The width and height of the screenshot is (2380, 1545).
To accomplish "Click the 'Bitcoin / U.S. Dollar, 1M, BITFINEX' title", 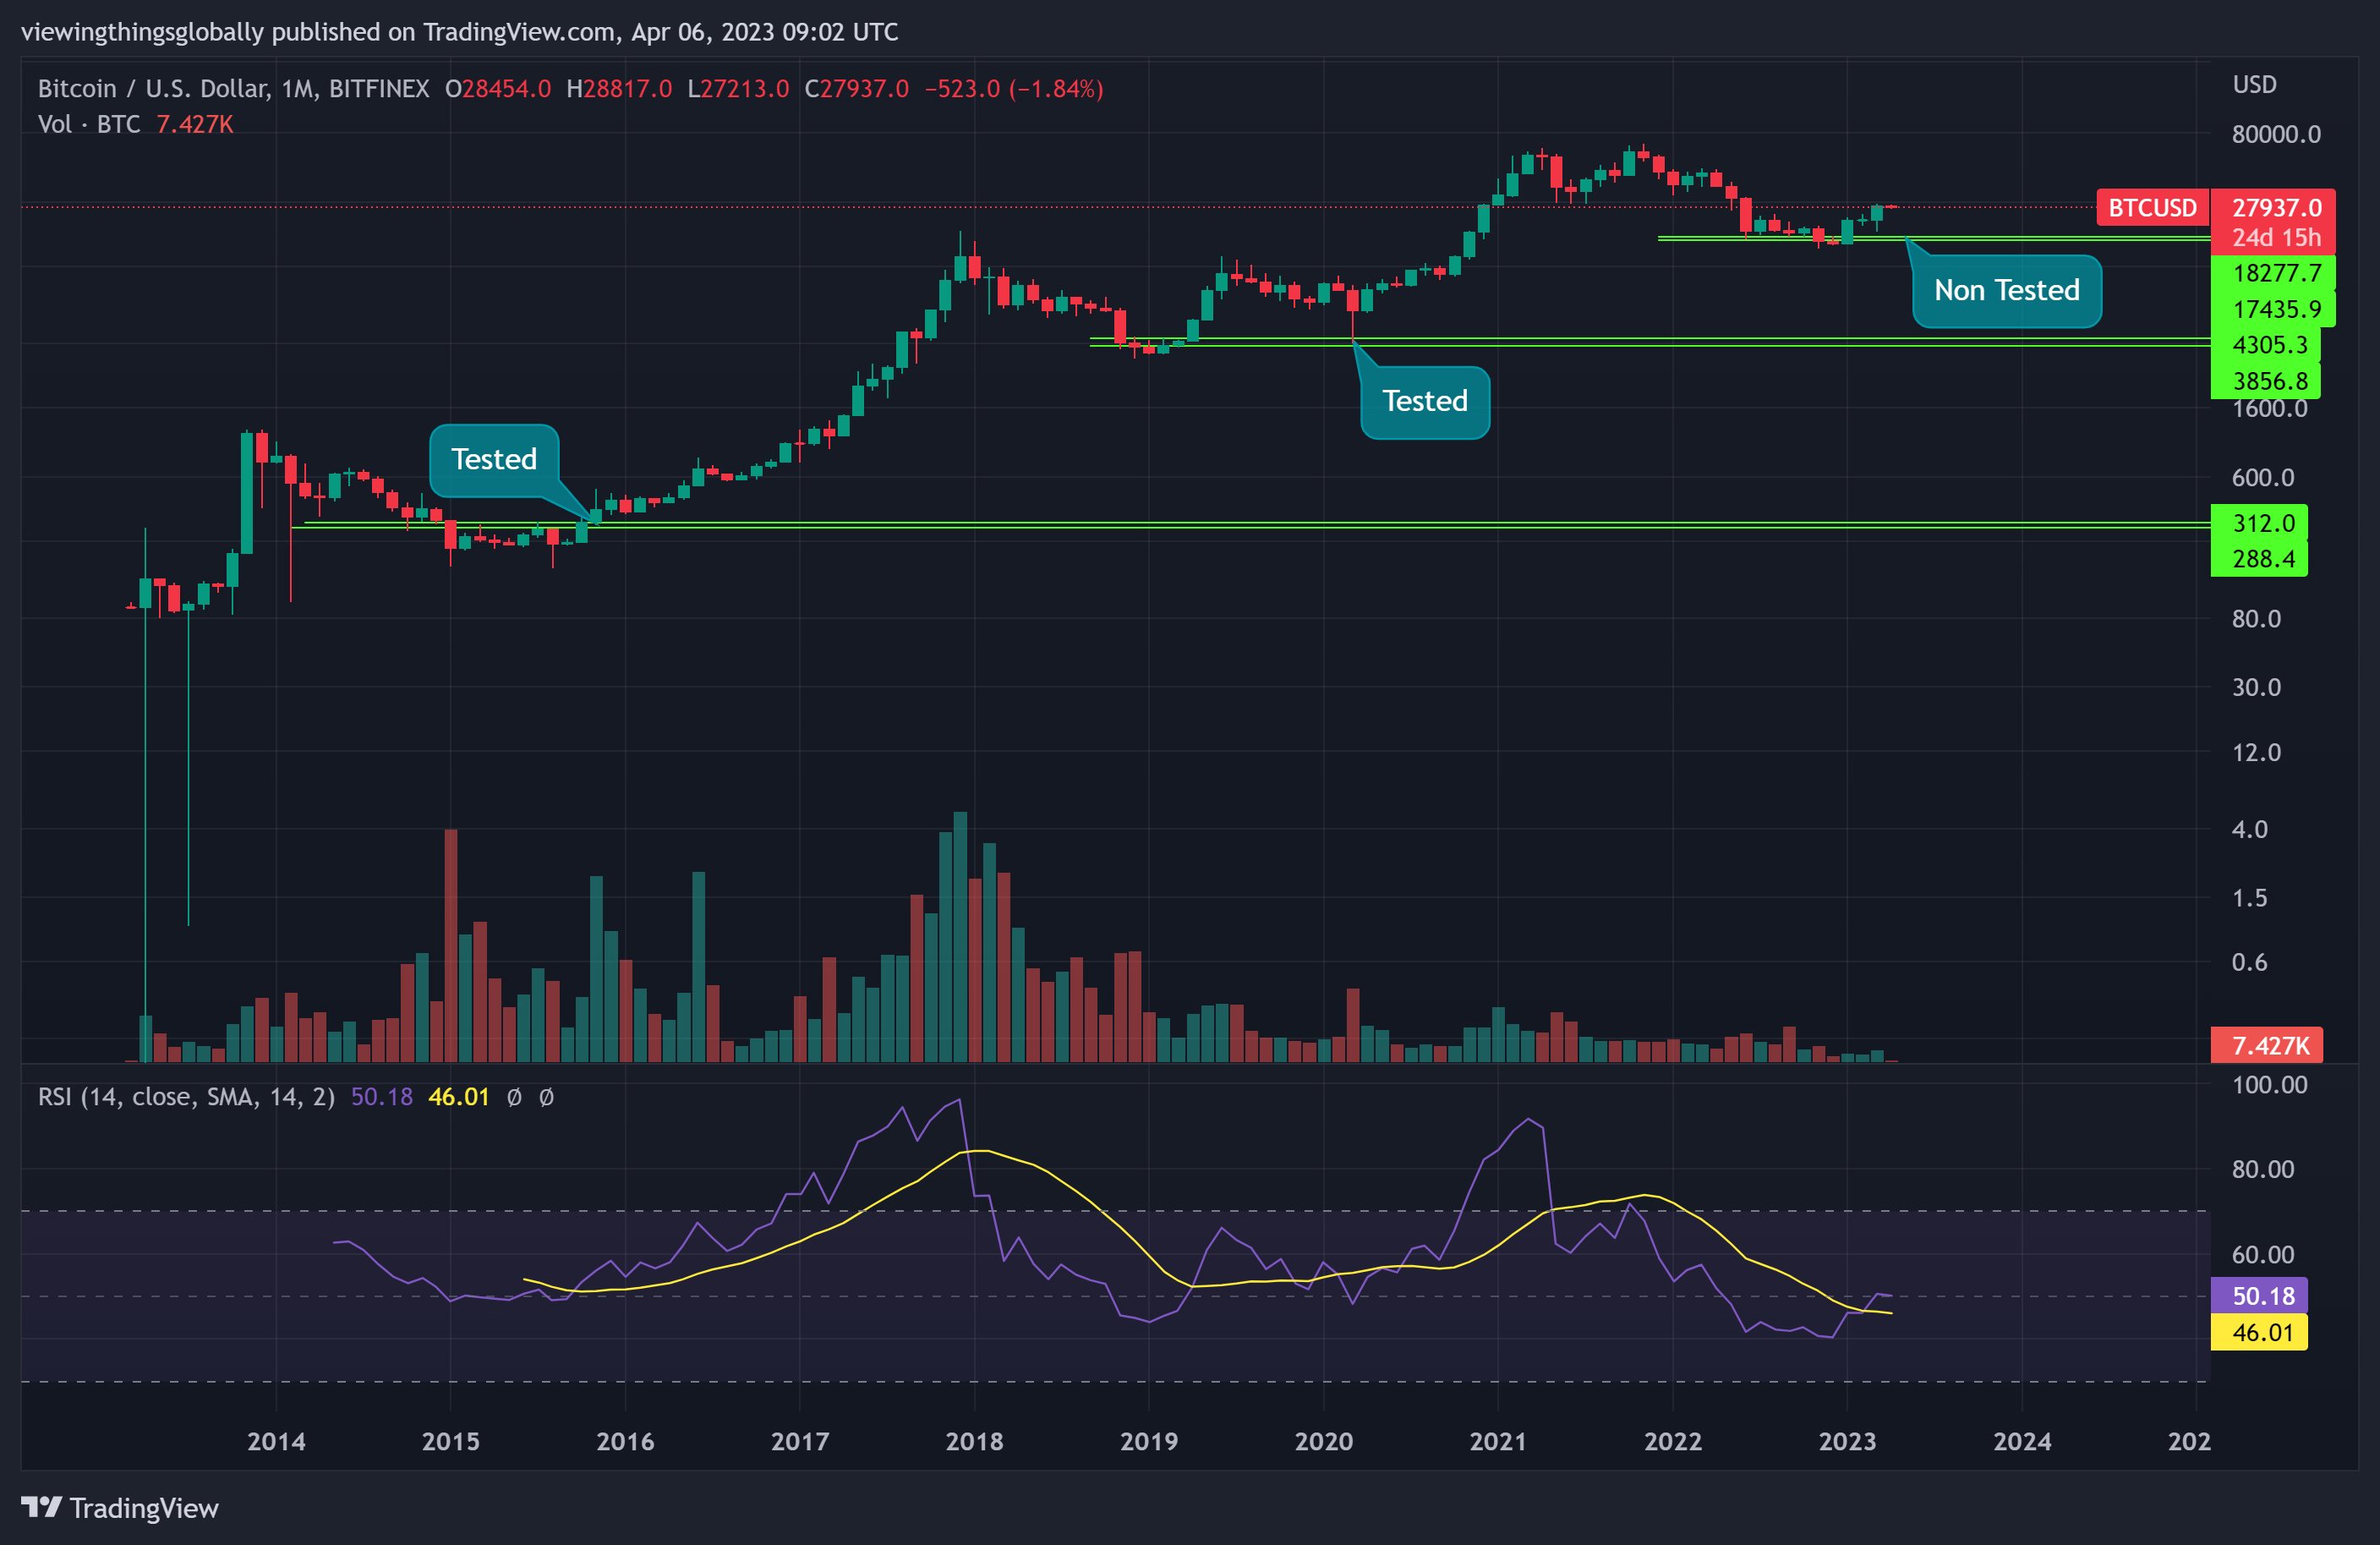I will (x=233, y=89).
